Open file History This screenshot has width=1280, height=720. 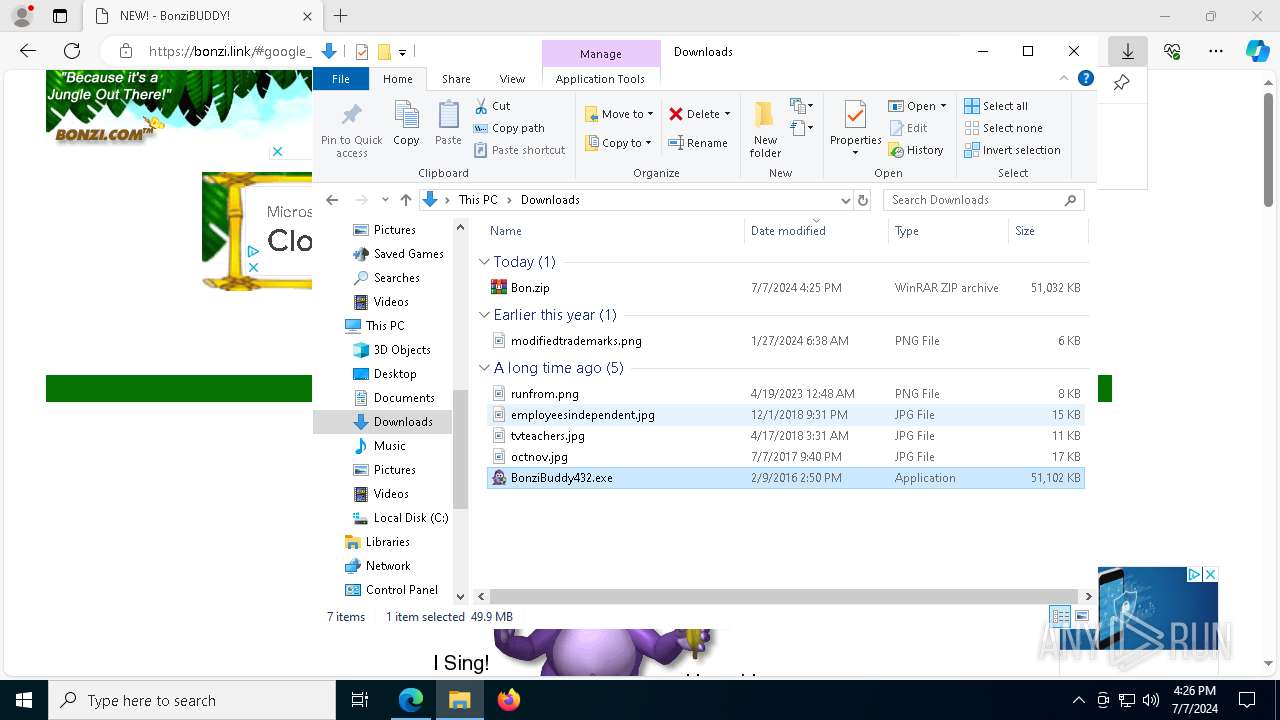916,150
